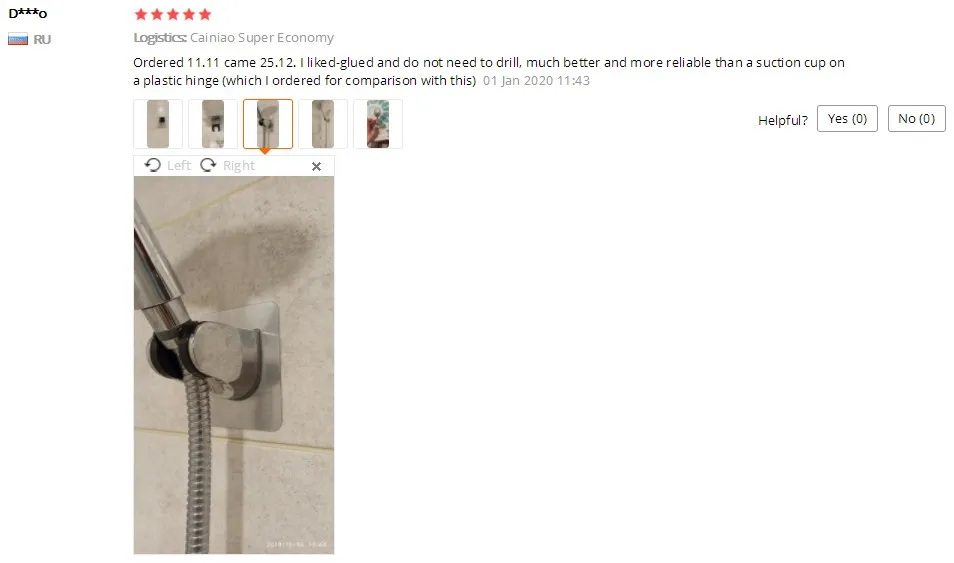
Task: Open the second review photo thumbnail
Action: pos(213,124)
